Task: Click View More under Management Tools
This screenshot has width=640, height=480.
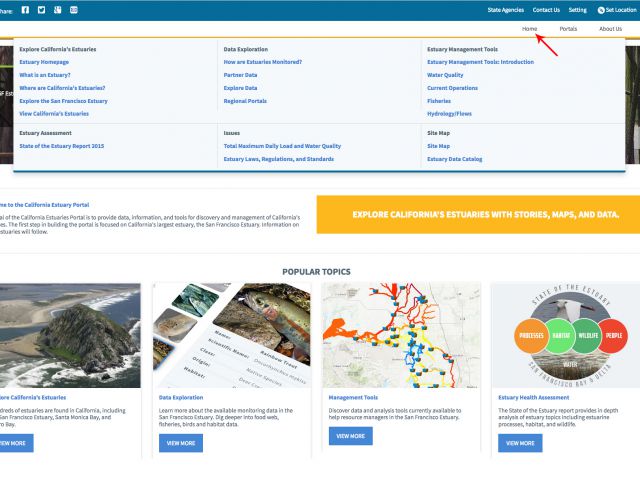Action: (x=351, y=436)
